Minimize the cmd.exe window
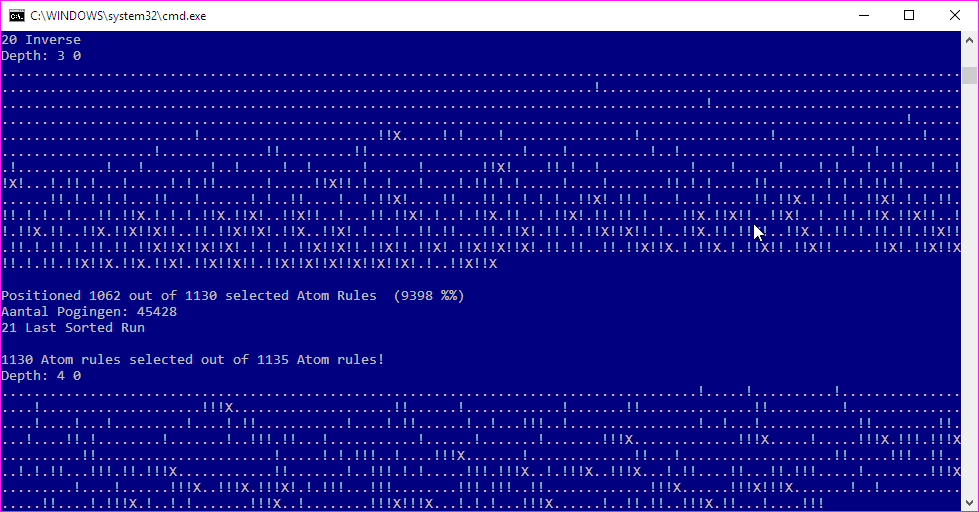979x512 pixels. point(864,16)
